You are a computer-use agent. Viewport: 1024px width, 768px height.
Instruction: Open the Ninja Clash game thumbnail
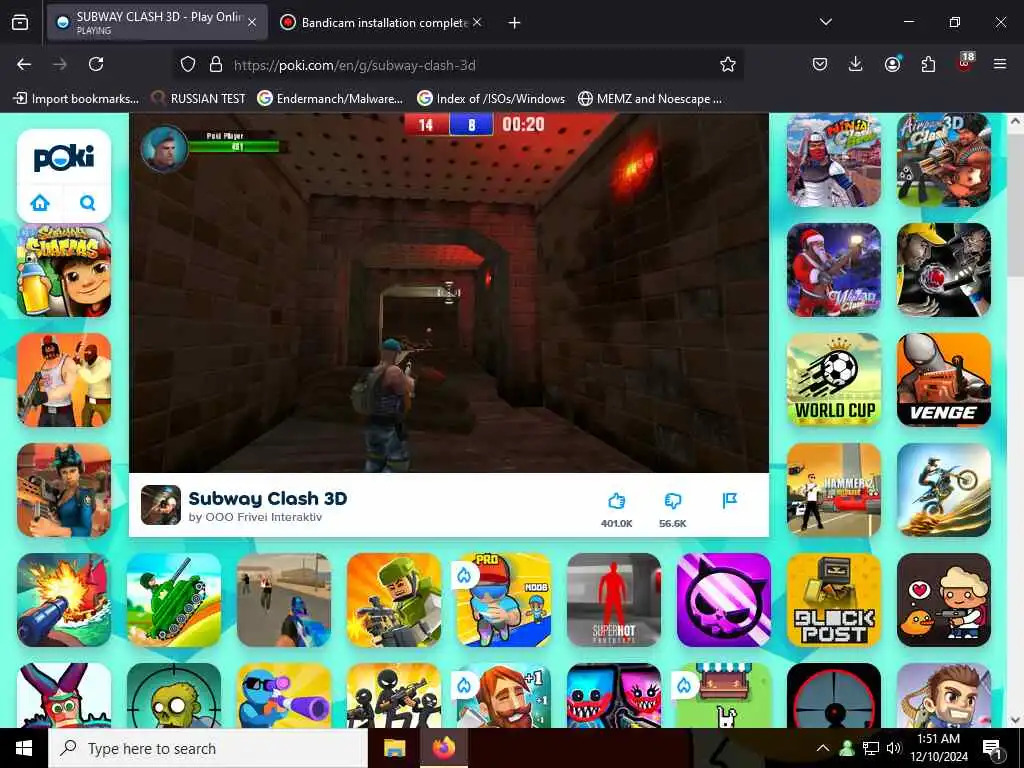pyautogui.click(x=834, y=160)
